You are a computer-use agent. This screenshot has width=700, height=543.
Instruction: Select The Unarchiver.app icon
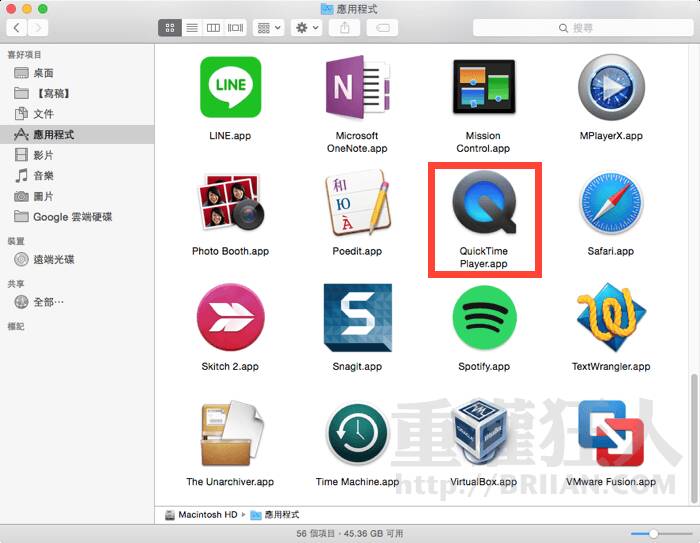[x=231, y=434]
